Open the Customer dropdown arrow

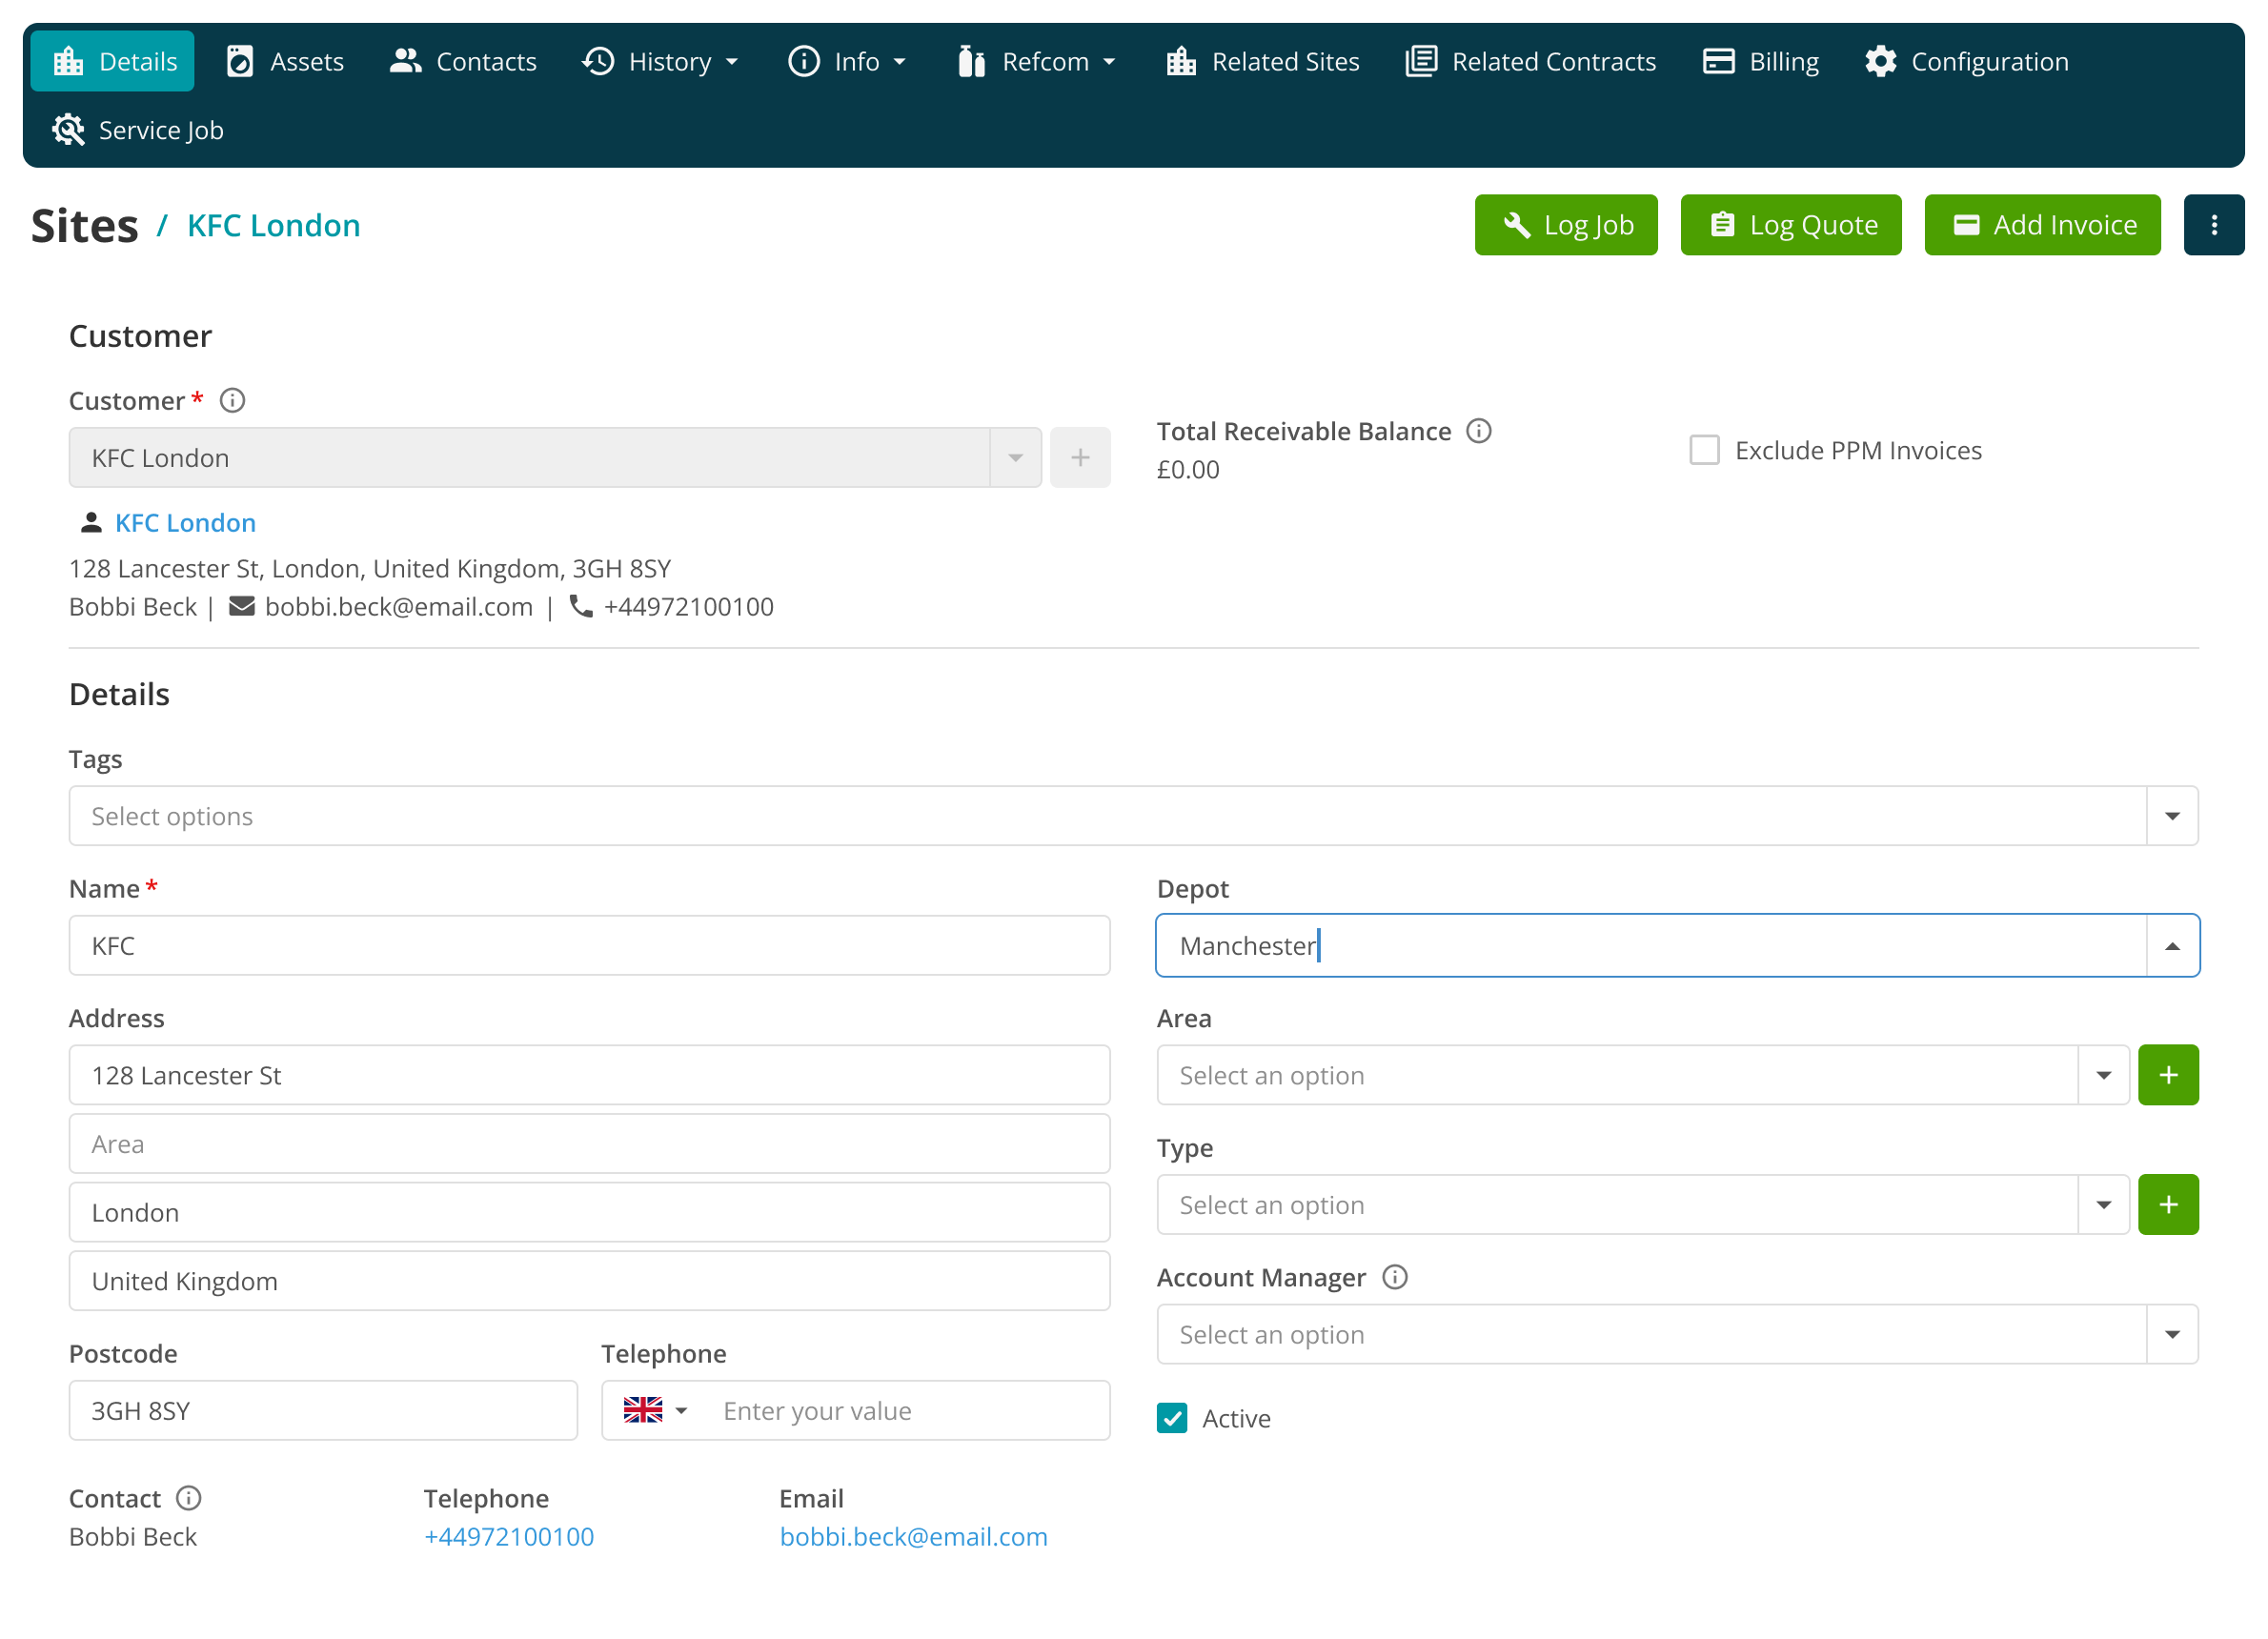(1015, 458)
